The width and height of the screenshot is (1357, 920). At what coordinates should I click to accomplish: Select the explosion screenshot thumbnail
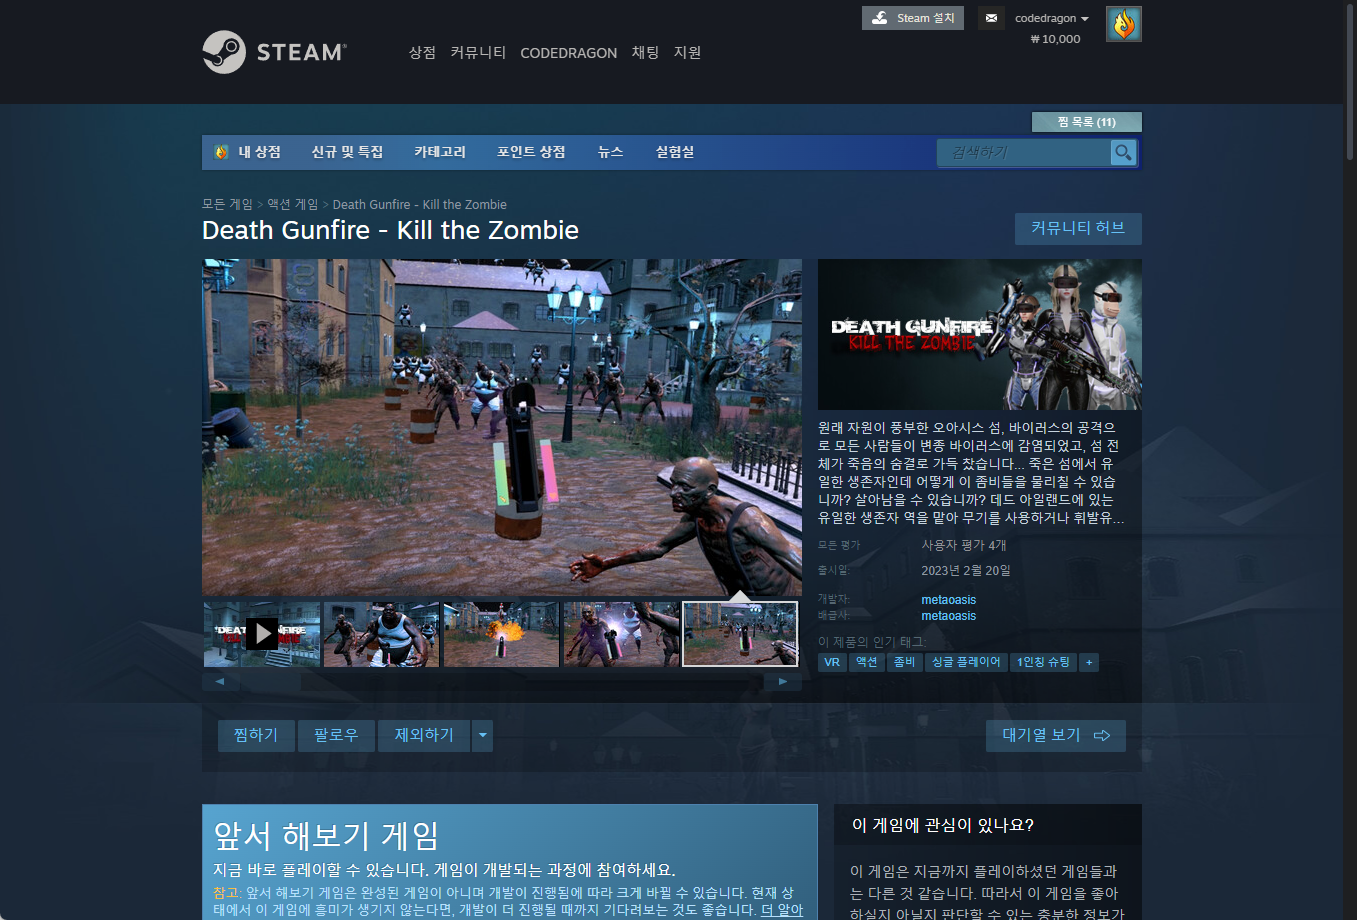click(502, 634)
